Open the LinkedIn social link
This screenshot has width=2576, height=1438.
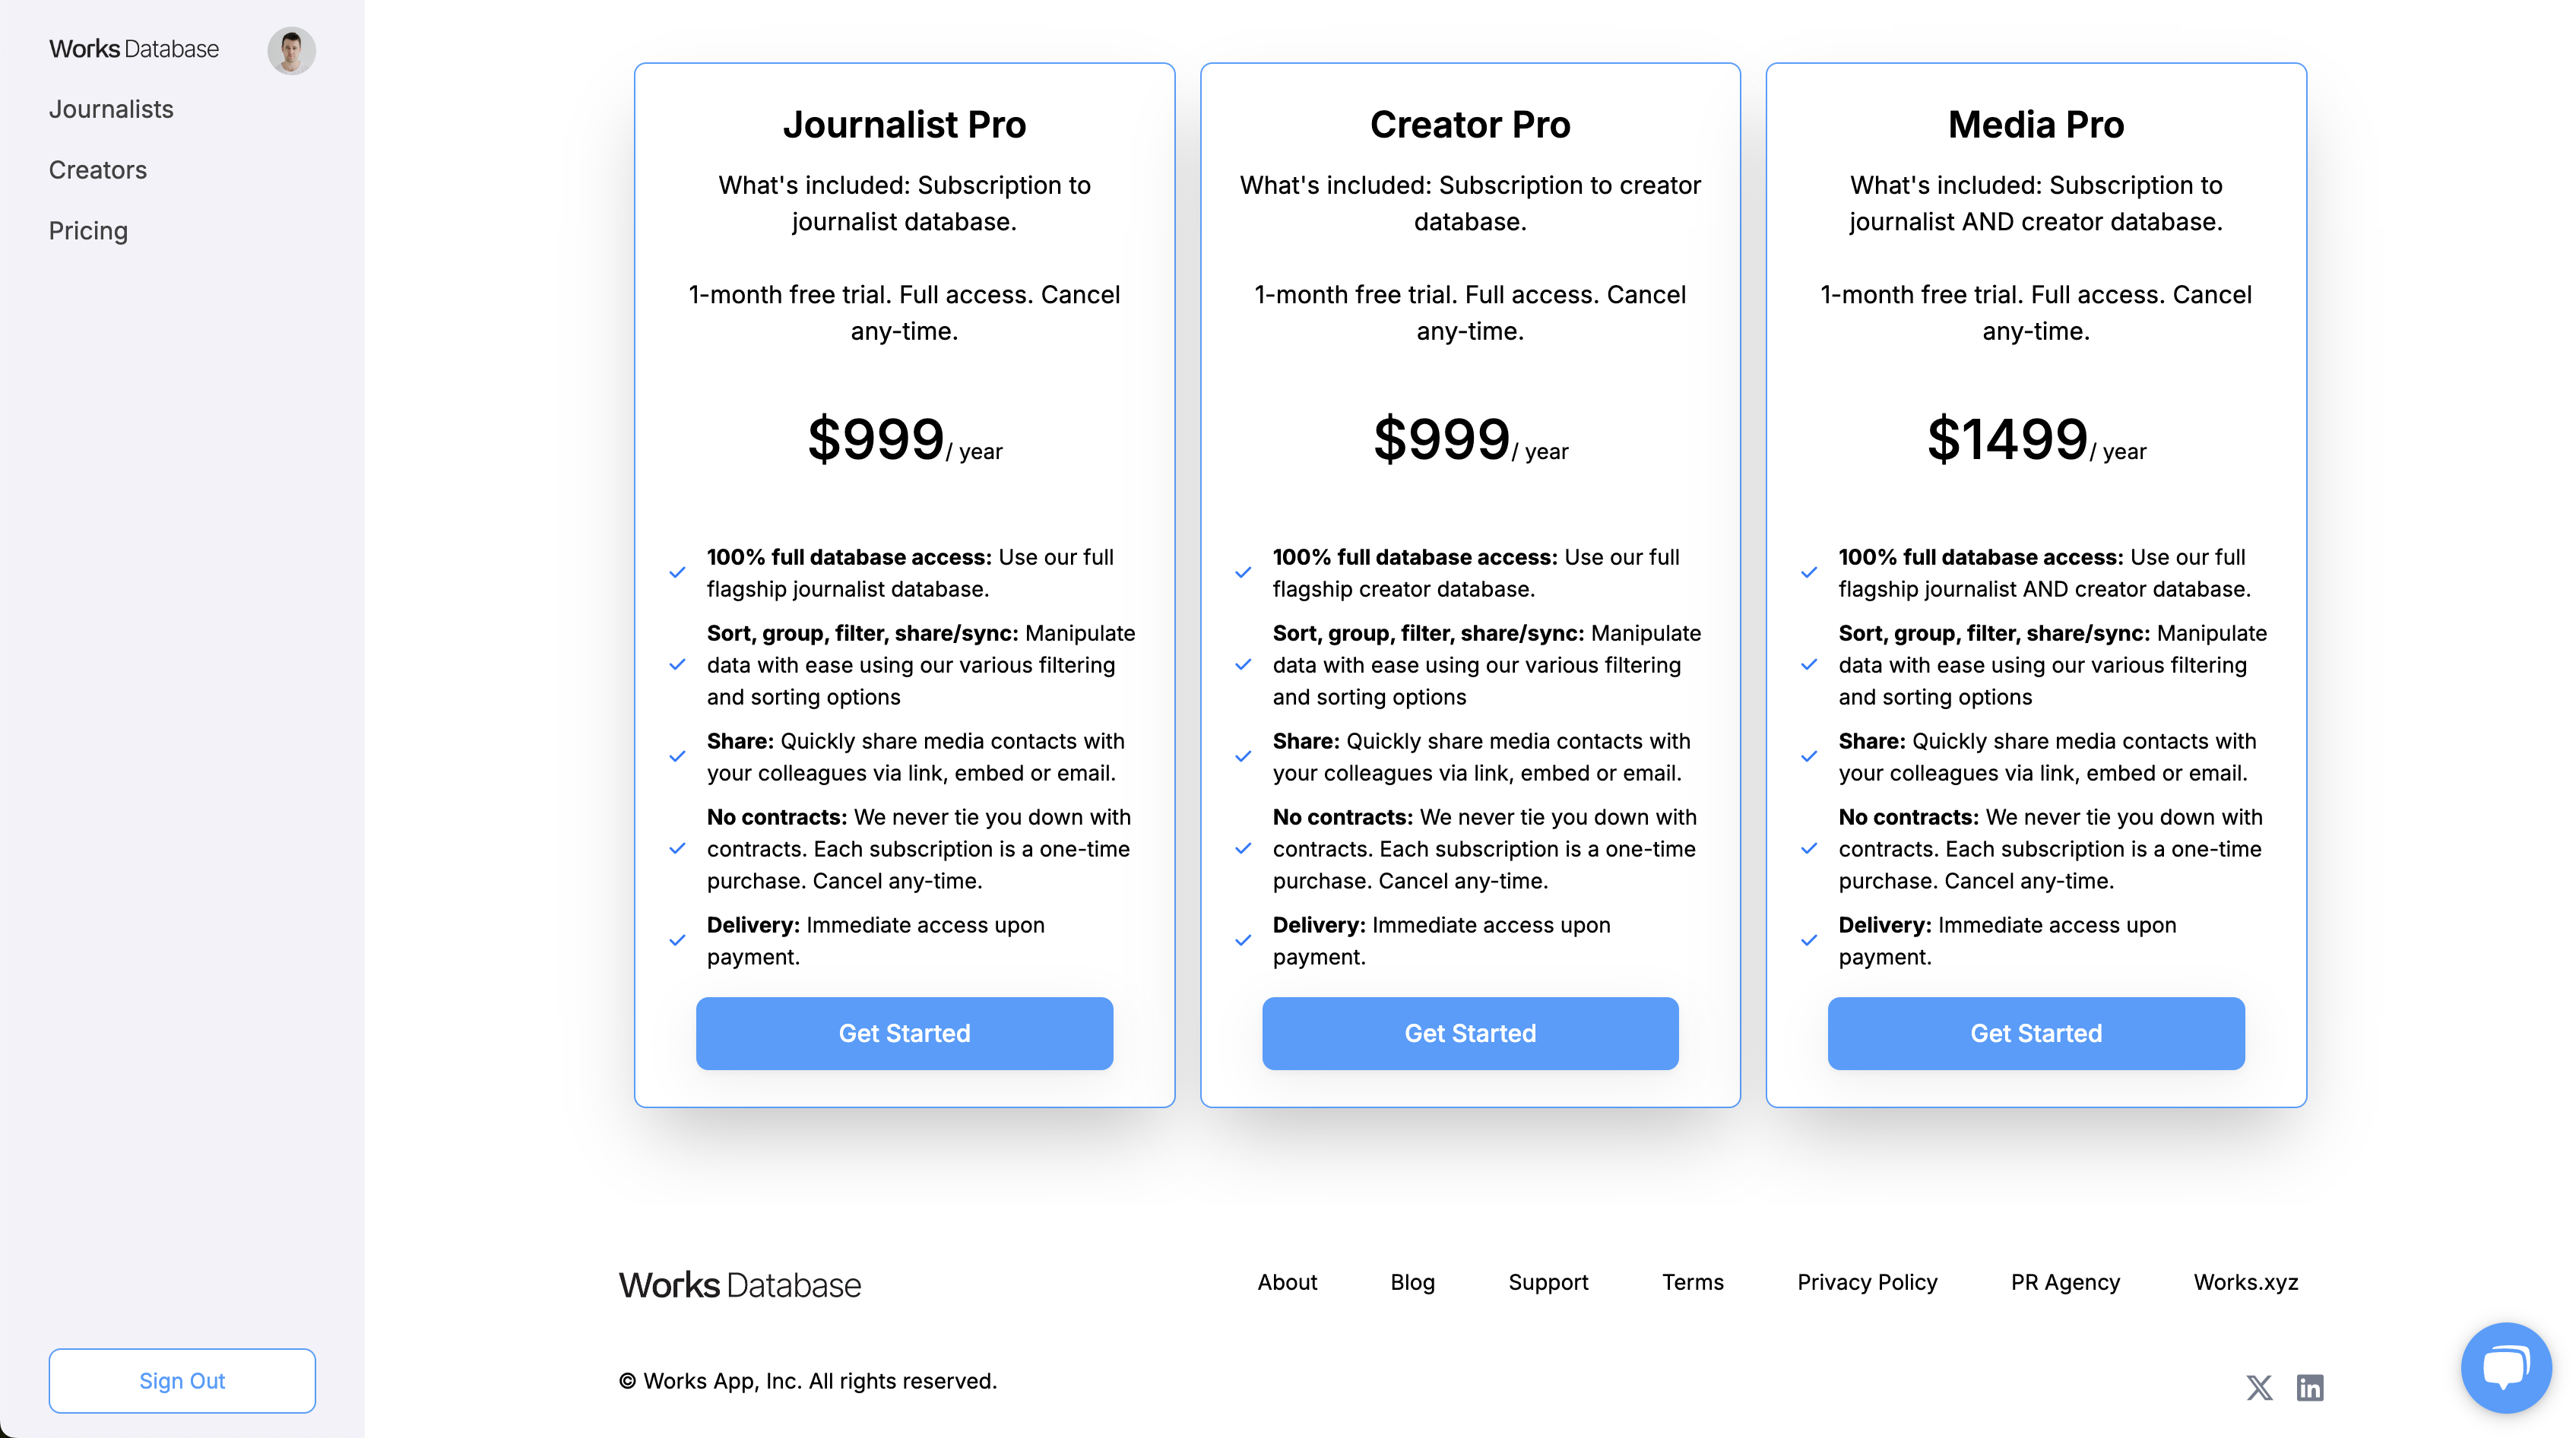coord(2310,1388)
